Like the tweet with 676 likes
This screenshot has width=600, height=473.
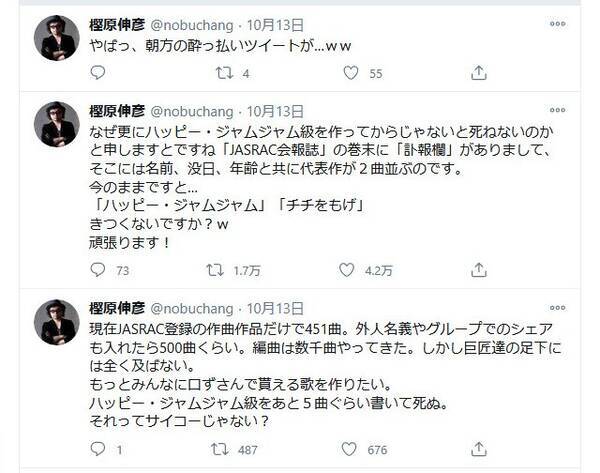point(349,449)
